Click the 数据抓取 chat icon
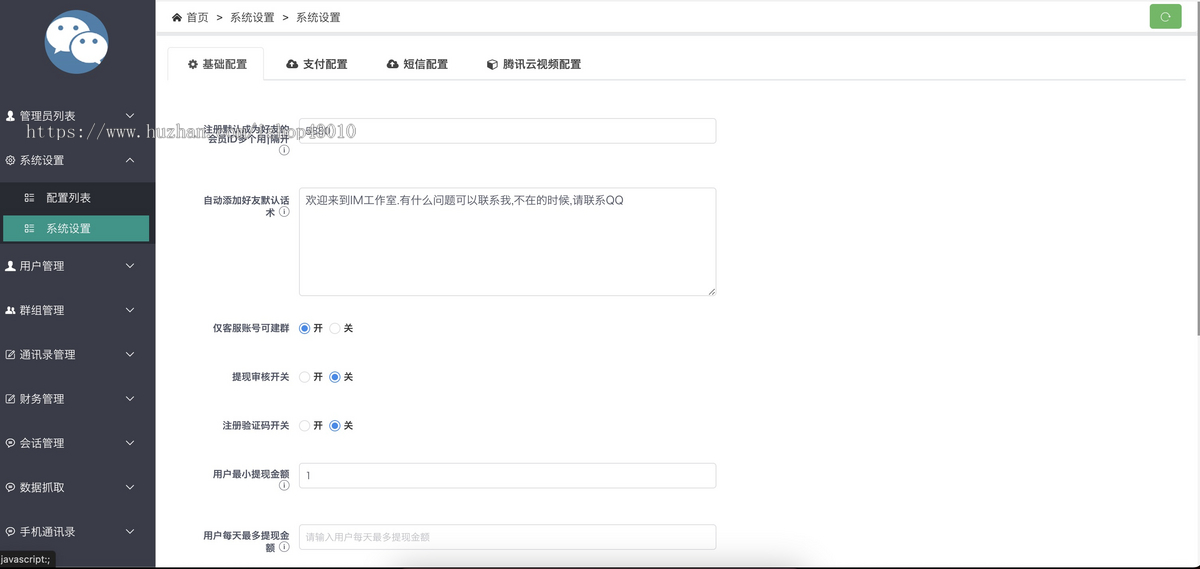This screenshot has width=1200, height=569. point(11,487)
